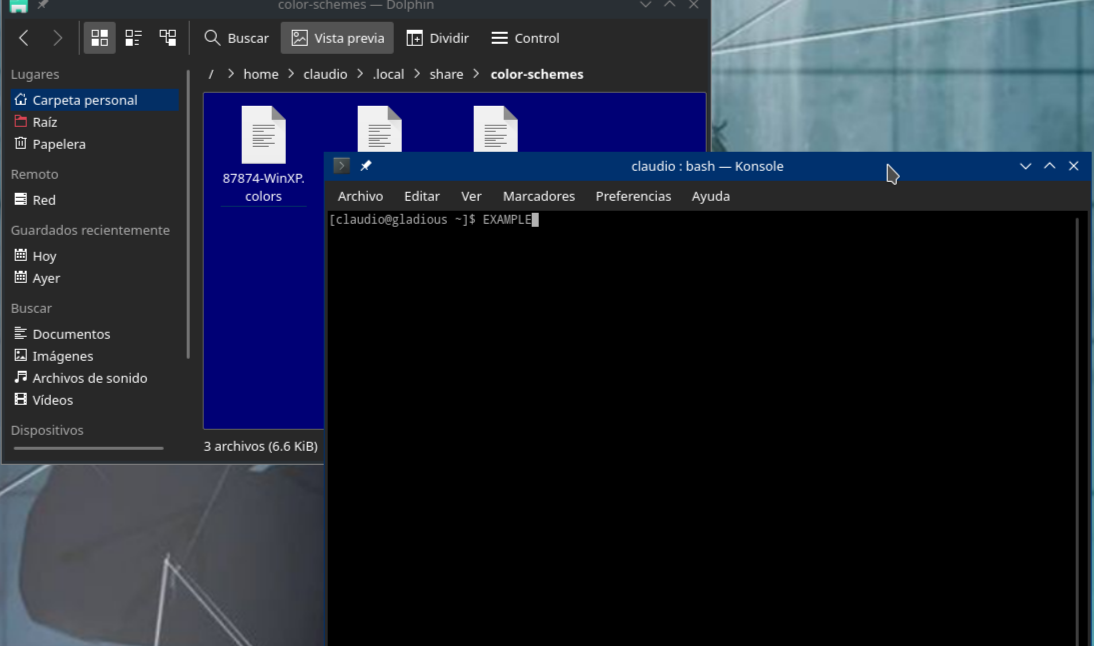Open Buscar search in Dolphin
This screenshot has height=646, width=1094.
tap(237, 38)
